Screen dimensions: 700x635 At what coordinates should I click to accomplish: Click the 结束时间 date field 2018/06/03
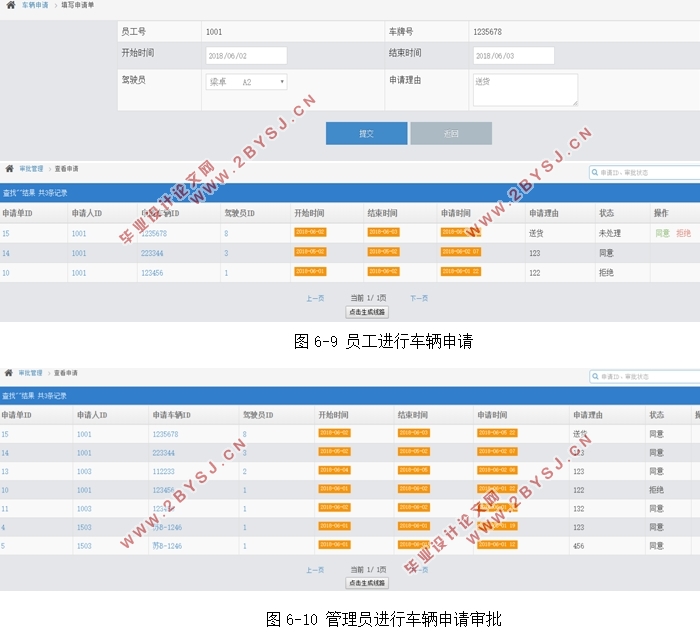click(514, 56)
